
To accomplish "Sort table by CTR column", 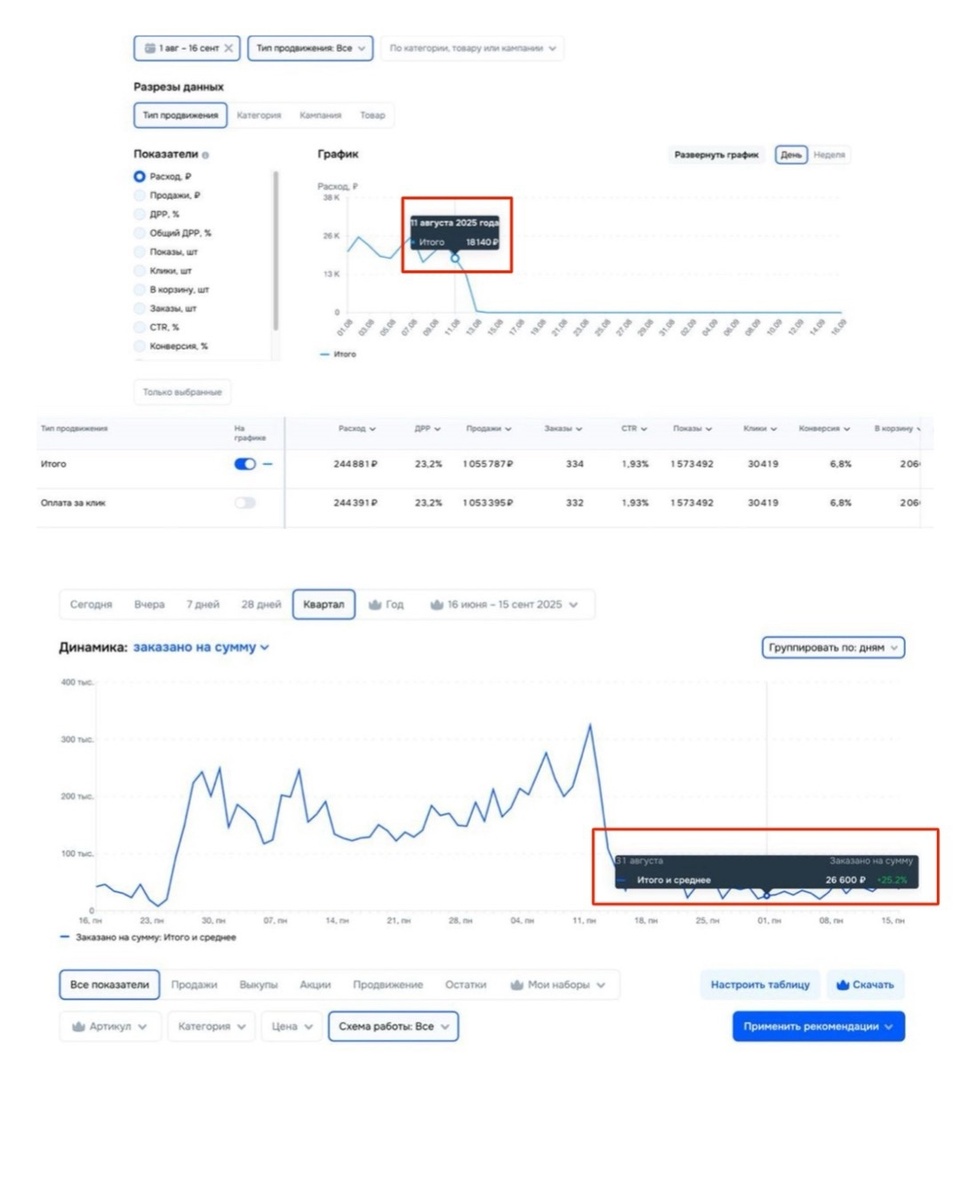I will pos(634,429).
